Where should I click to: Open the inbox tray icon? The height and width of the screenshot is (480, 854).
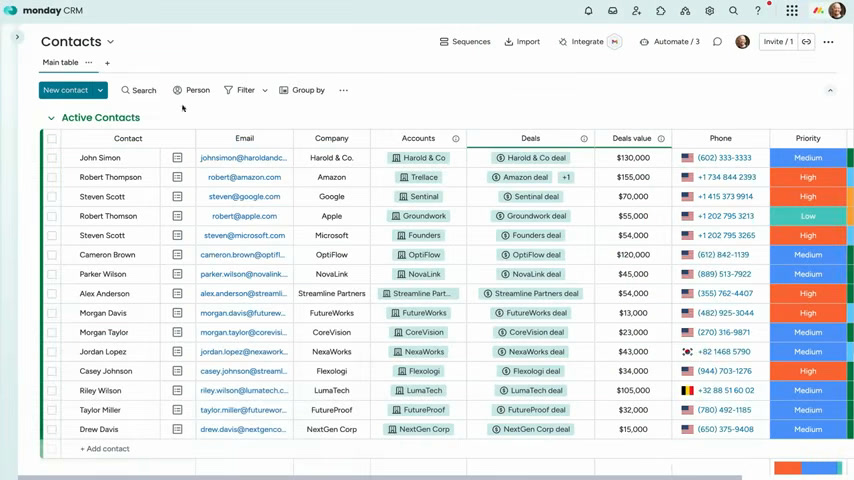[613, 10]
